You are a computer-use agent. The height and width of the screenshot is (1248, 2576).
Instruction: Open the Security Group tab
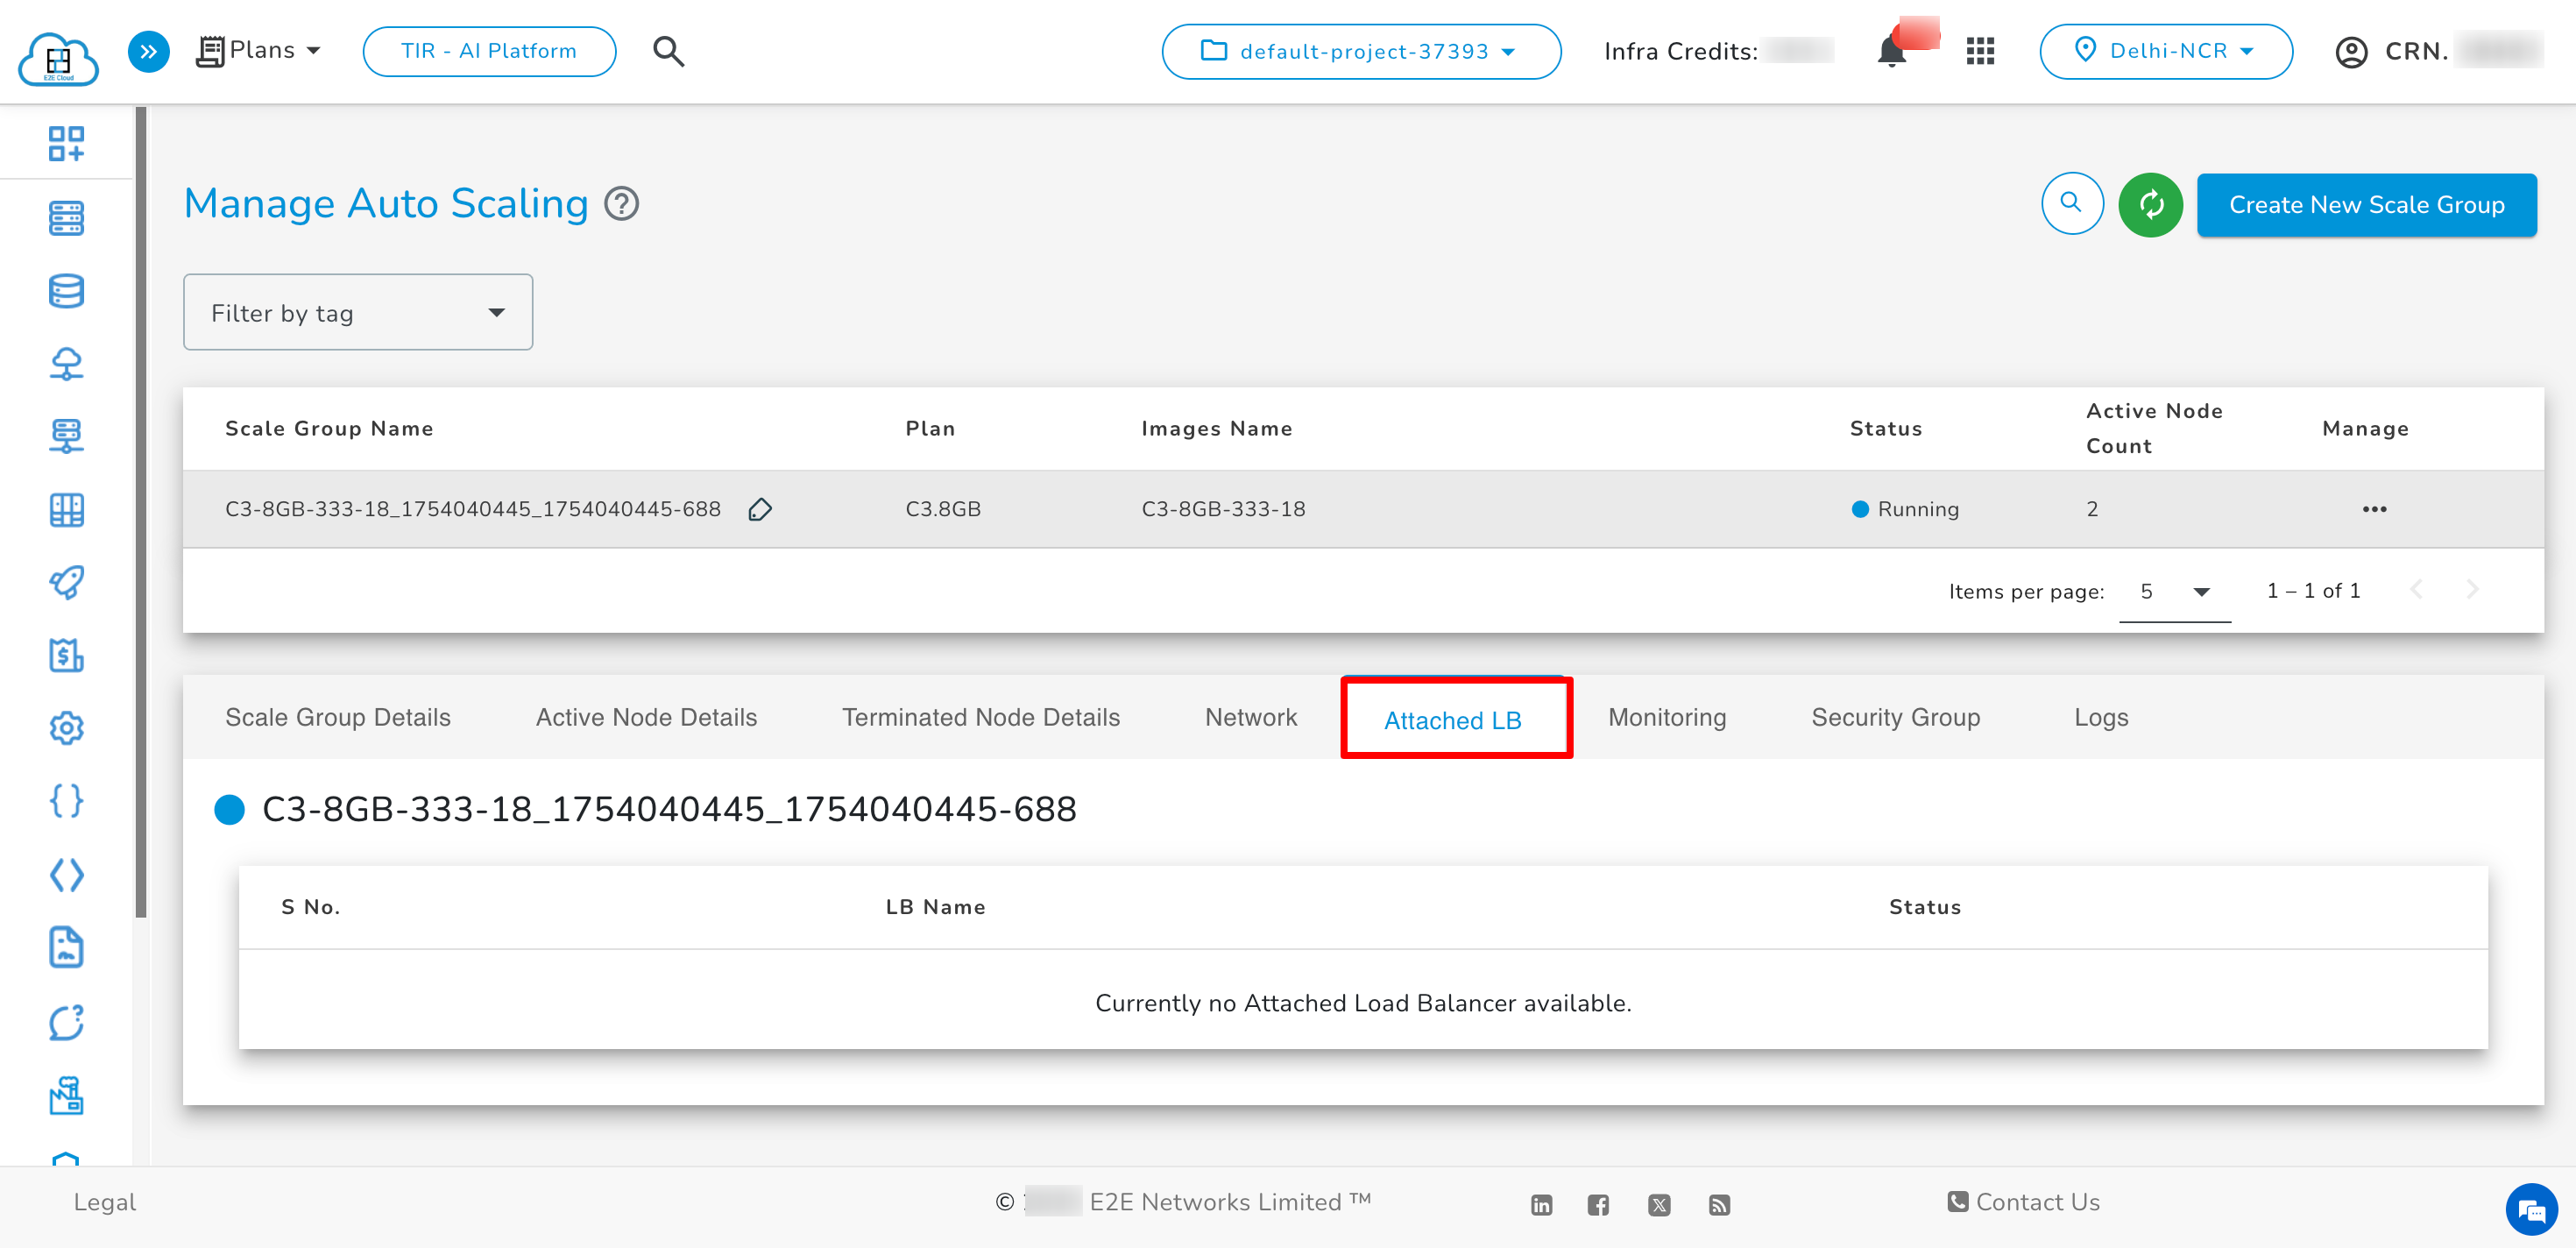(1895, 718)
